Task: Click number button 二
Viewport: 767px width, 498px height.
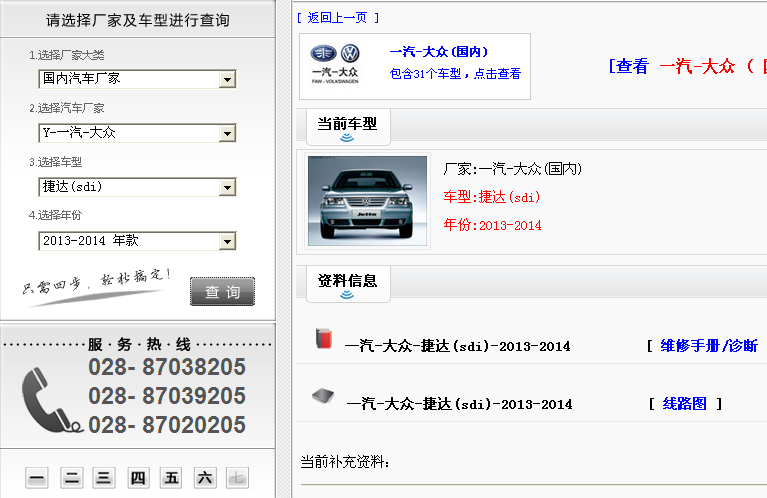Action: [71, 477]
